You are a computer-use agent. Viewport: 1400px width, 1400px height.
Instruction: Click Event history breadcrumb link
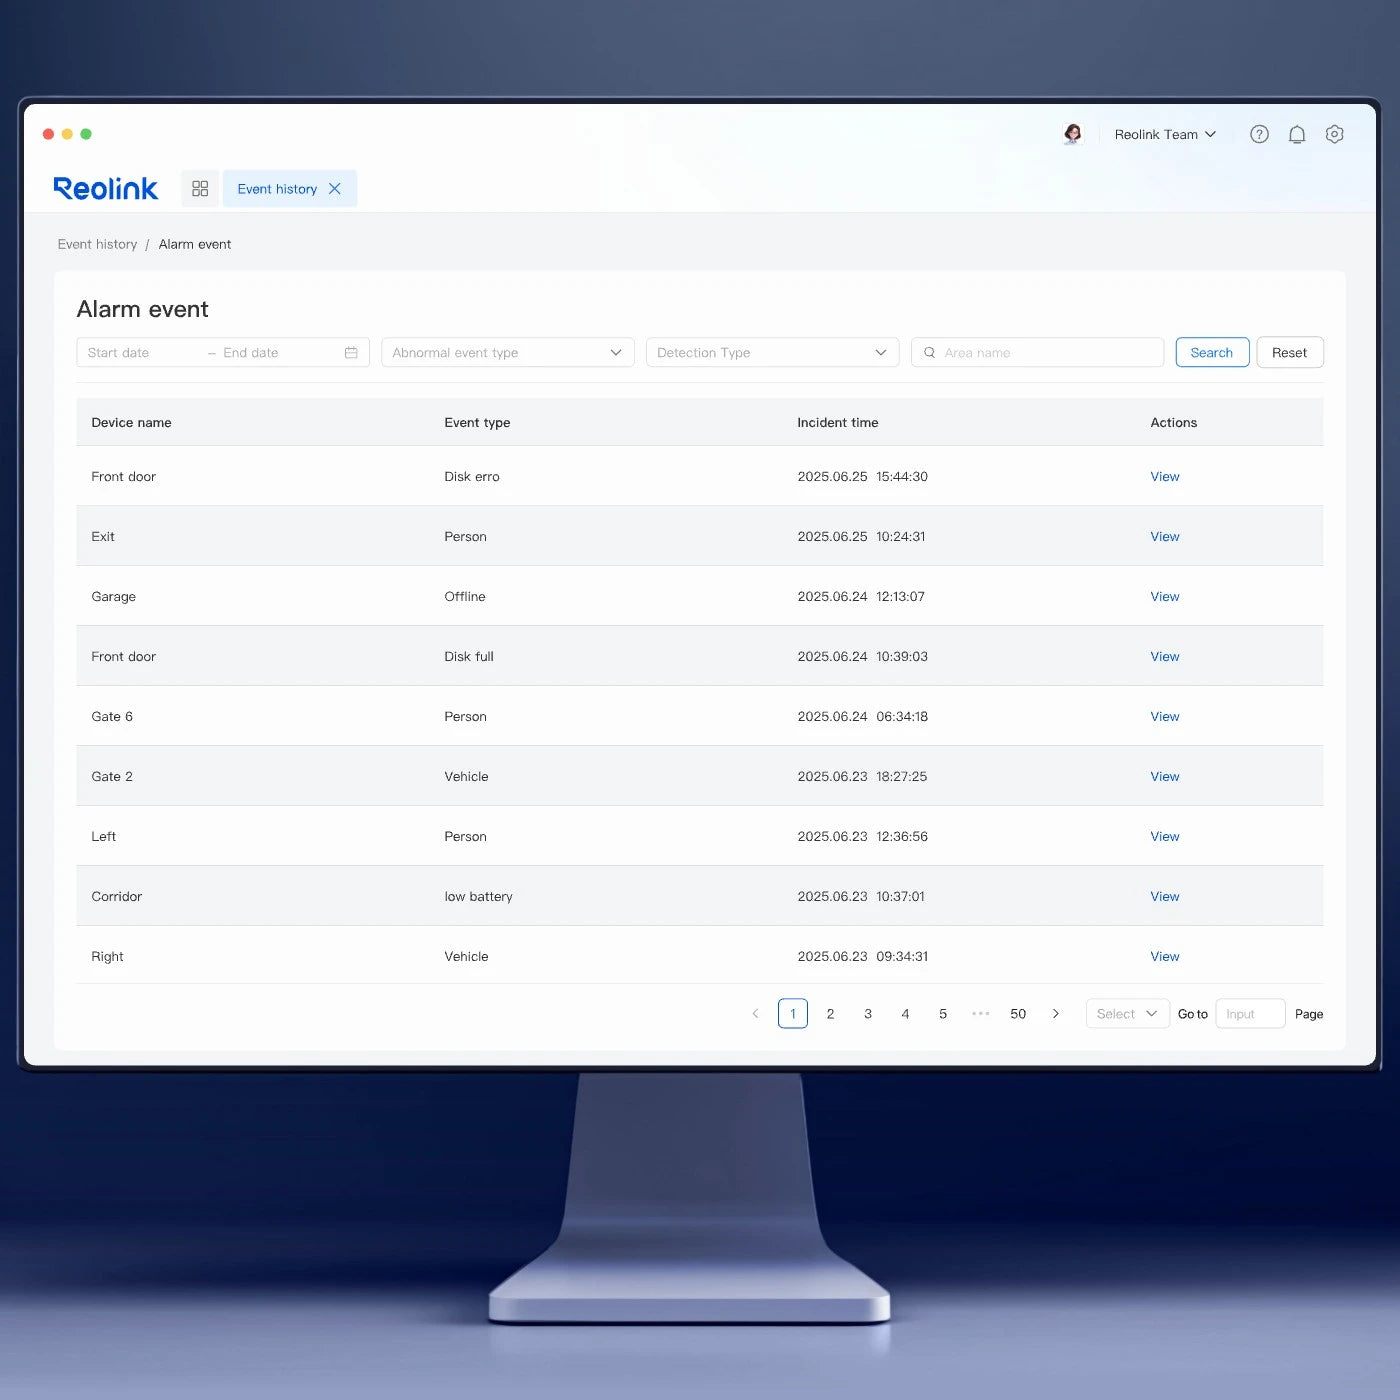click(x=97, y=244)
